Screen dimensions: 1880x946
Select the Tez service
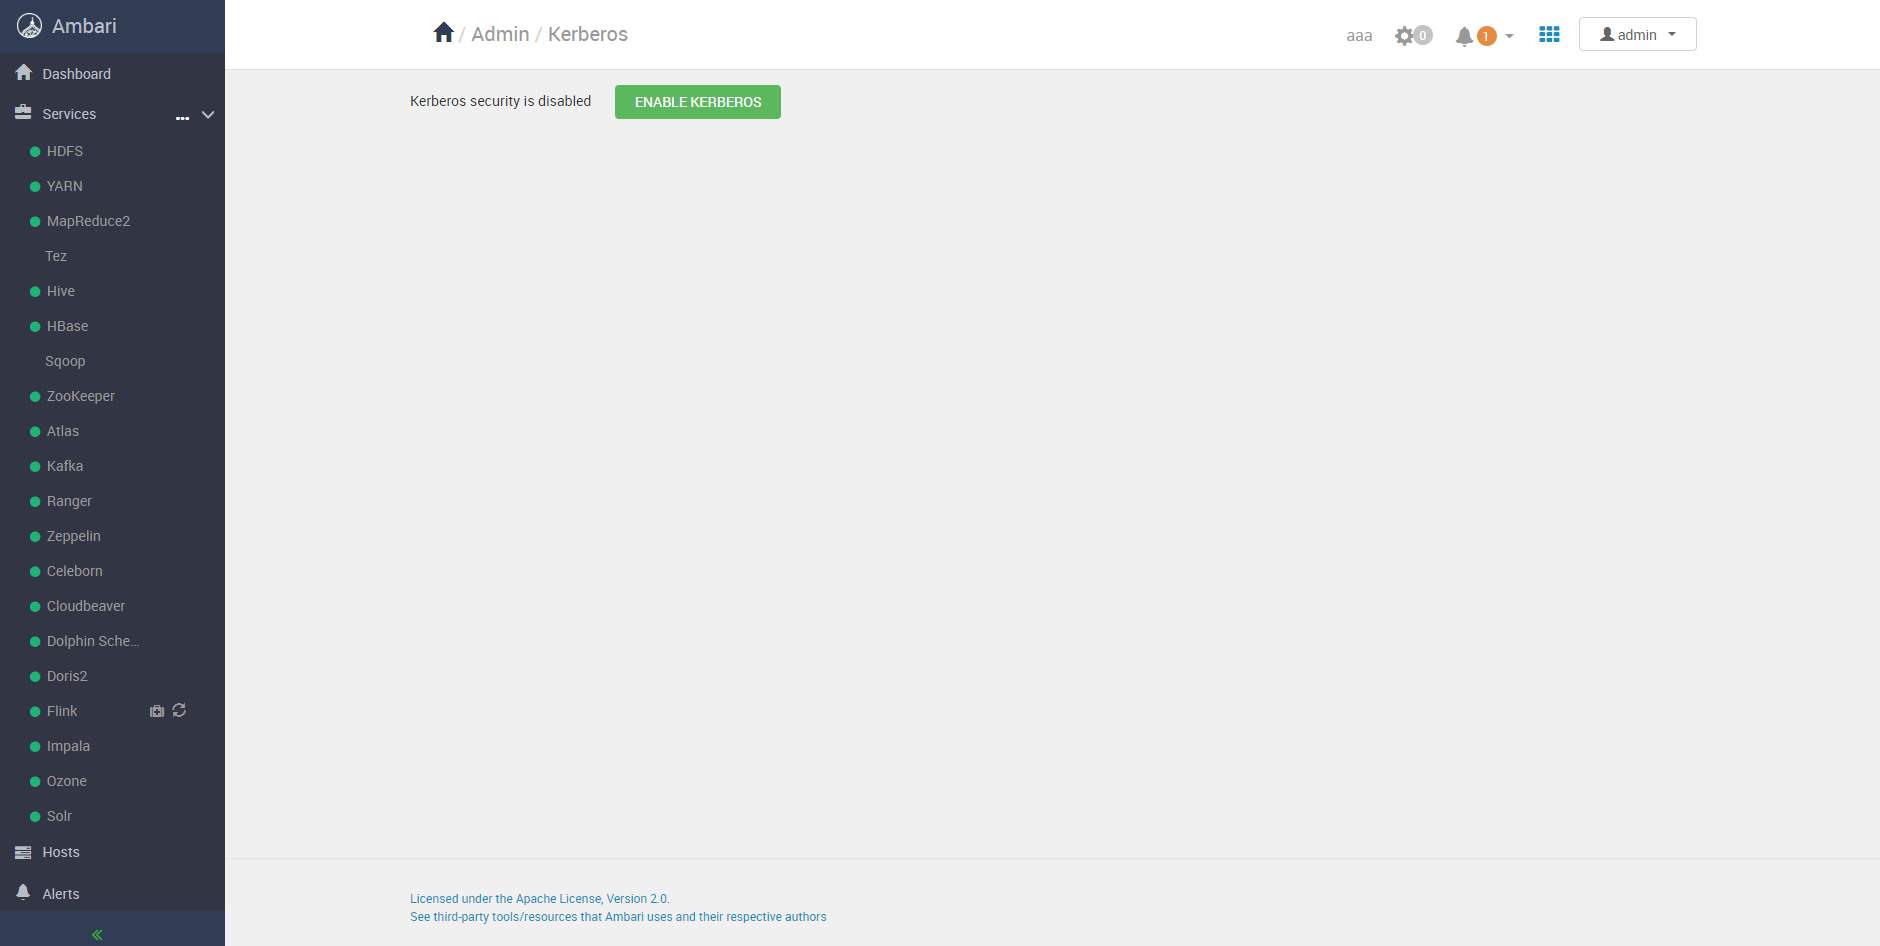coord(56,256)
